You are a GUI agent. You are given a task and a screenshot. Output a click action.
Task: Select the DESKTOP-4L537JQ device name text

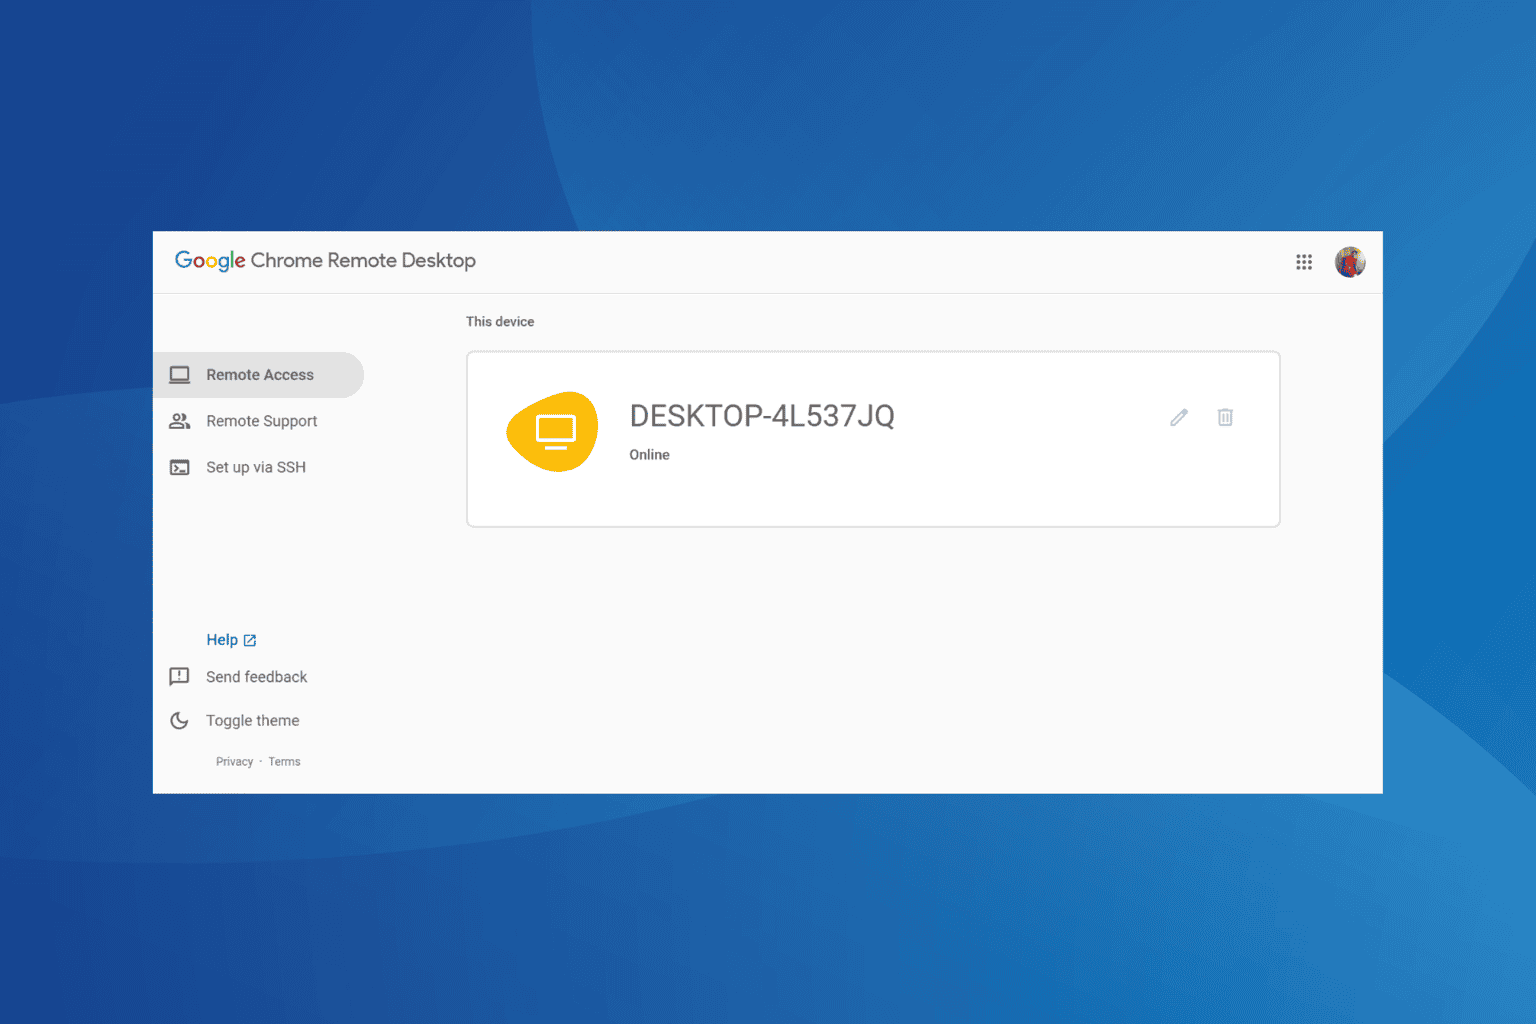pyautogui.click(x=762, y=416)
